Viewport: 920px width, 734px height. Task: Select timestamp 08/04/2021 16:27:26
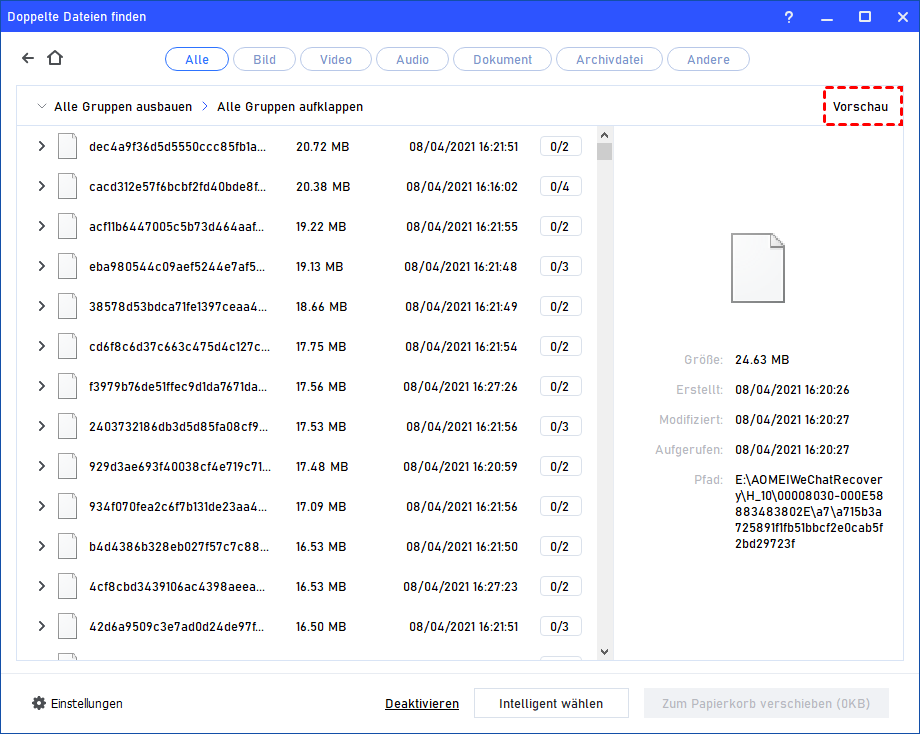(x=461, y=386)
